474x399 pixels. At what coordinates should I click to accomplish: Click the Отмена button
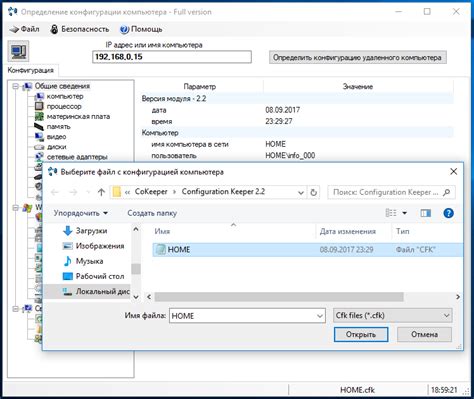tap(424, 334)
